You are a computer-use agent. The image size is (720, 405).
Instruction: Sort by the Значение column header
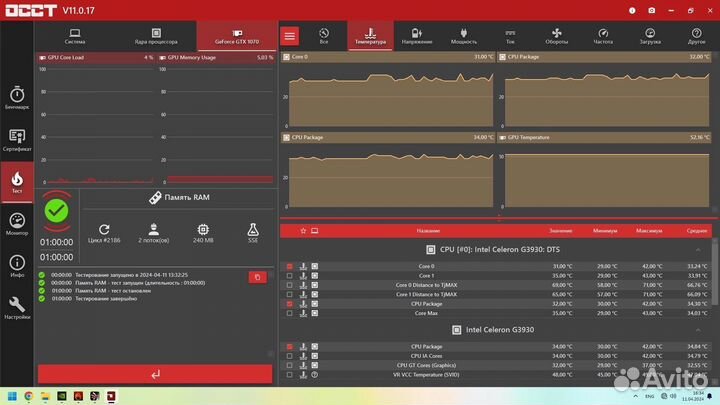coord(560,231)
